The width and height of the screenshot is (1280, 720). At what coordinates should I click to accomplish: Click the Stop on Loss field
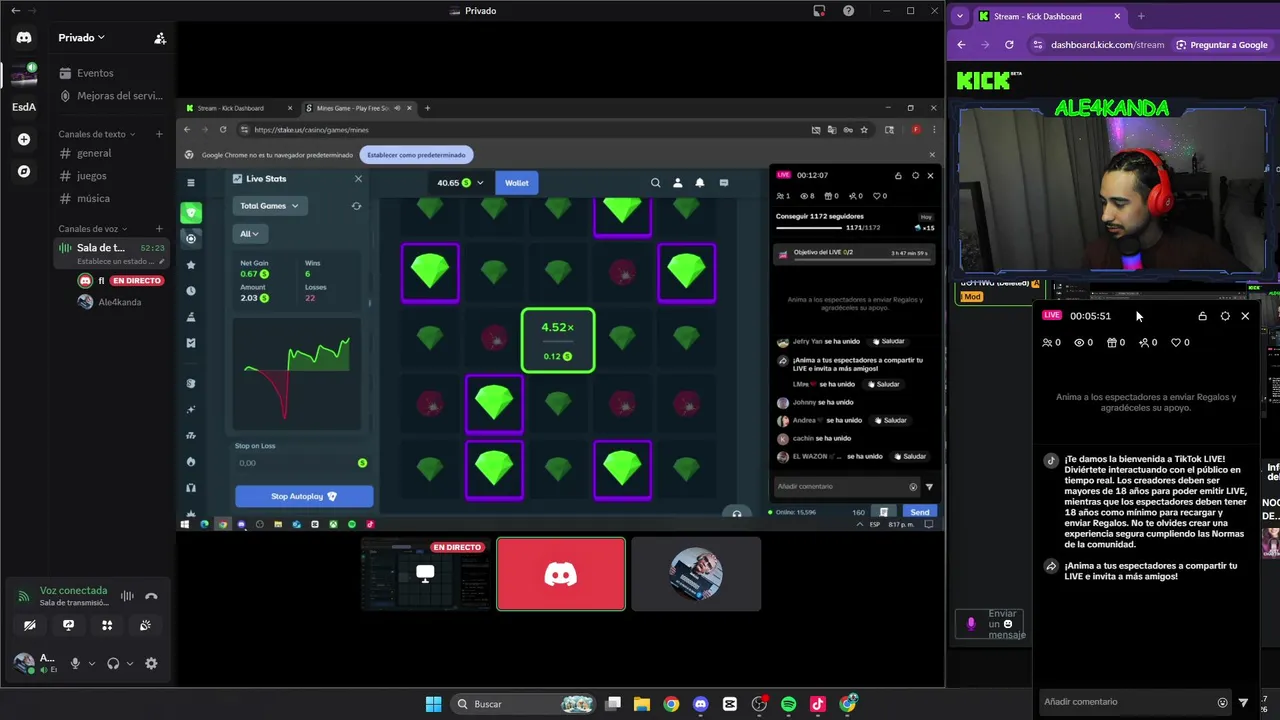click(x=303, y=463)
